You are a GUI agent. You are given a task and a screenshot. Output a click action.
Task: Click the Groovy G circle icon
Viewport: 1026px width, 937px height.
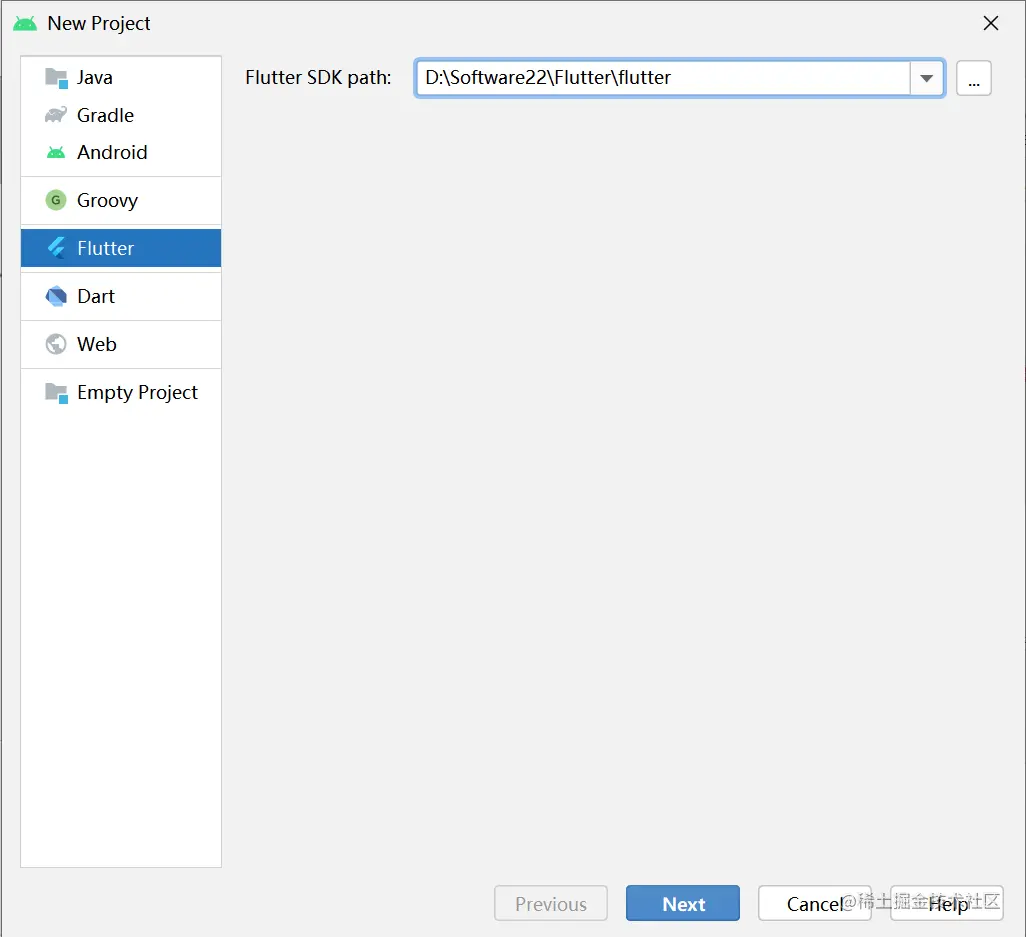pos(56,200)
